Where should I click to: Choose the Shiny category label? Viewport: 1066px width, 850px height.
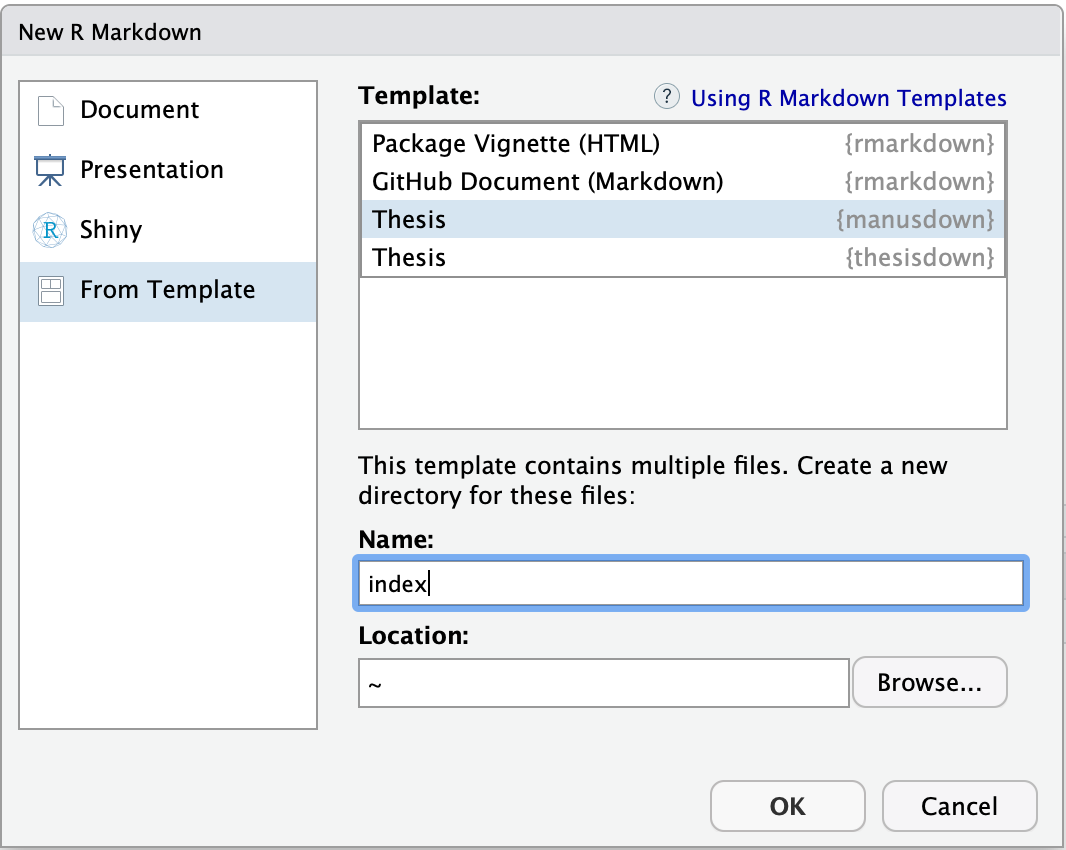[111, 230]
